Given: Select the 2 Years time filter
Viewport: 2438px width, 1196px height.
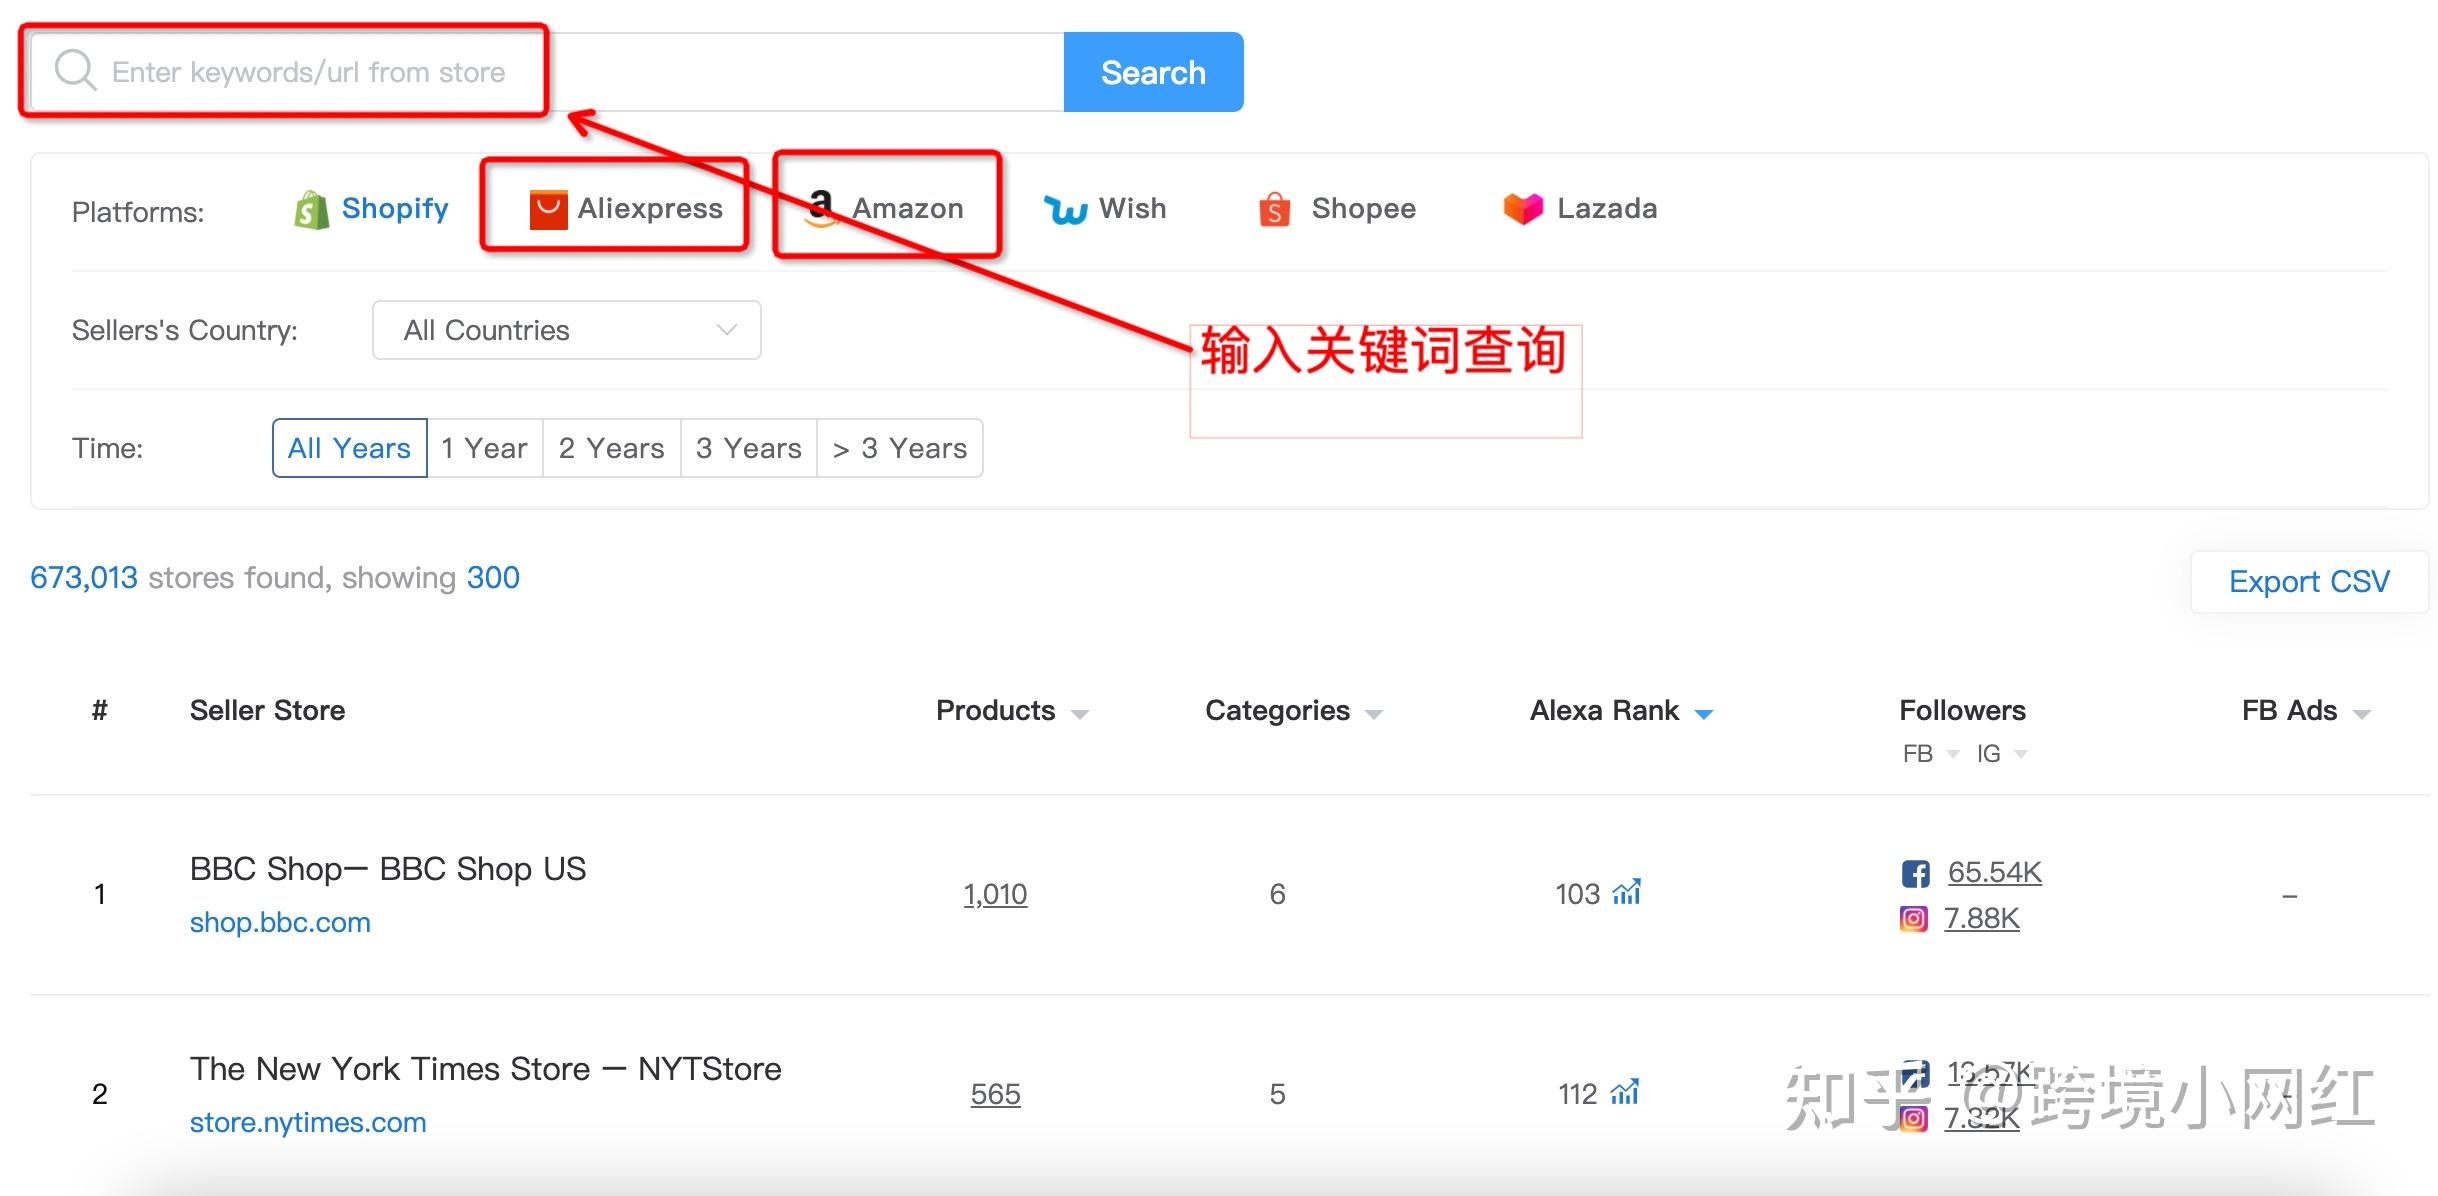Looking at the screenshot, I should tap(611, 448).
